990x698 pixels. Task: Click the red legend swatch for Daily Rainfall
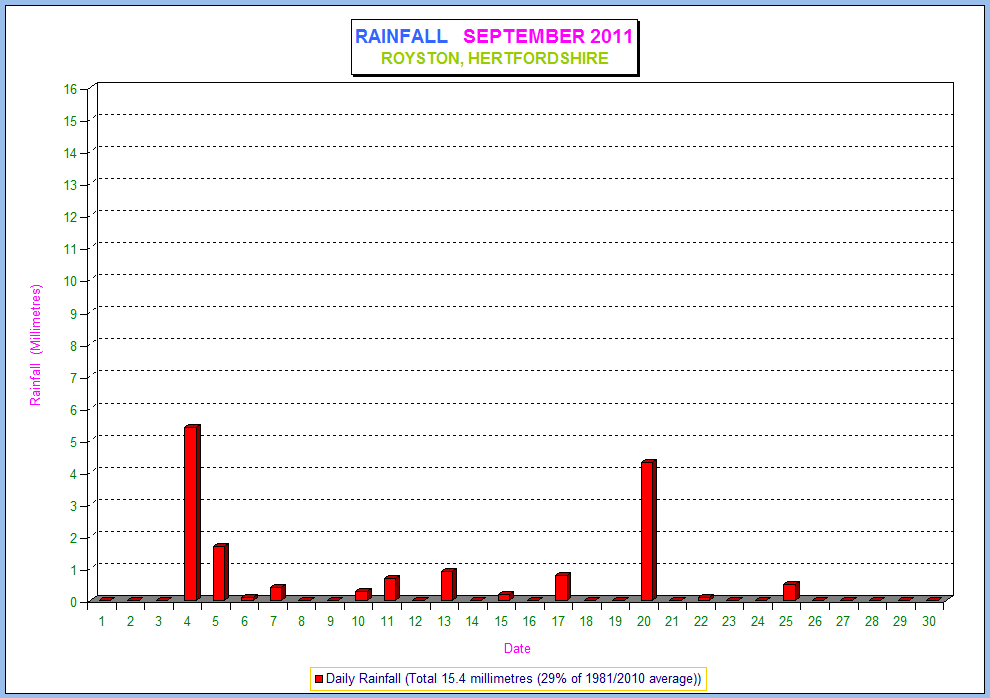(x=319, y=679)
